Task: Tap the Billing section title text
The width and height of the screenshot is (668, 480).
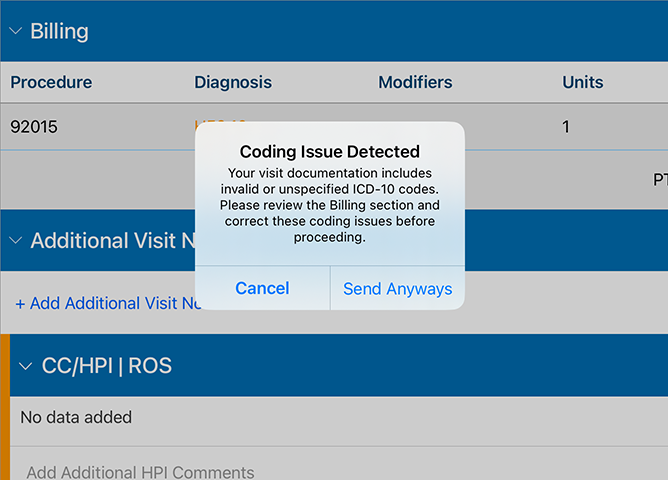Action: (x=59, y=31)
